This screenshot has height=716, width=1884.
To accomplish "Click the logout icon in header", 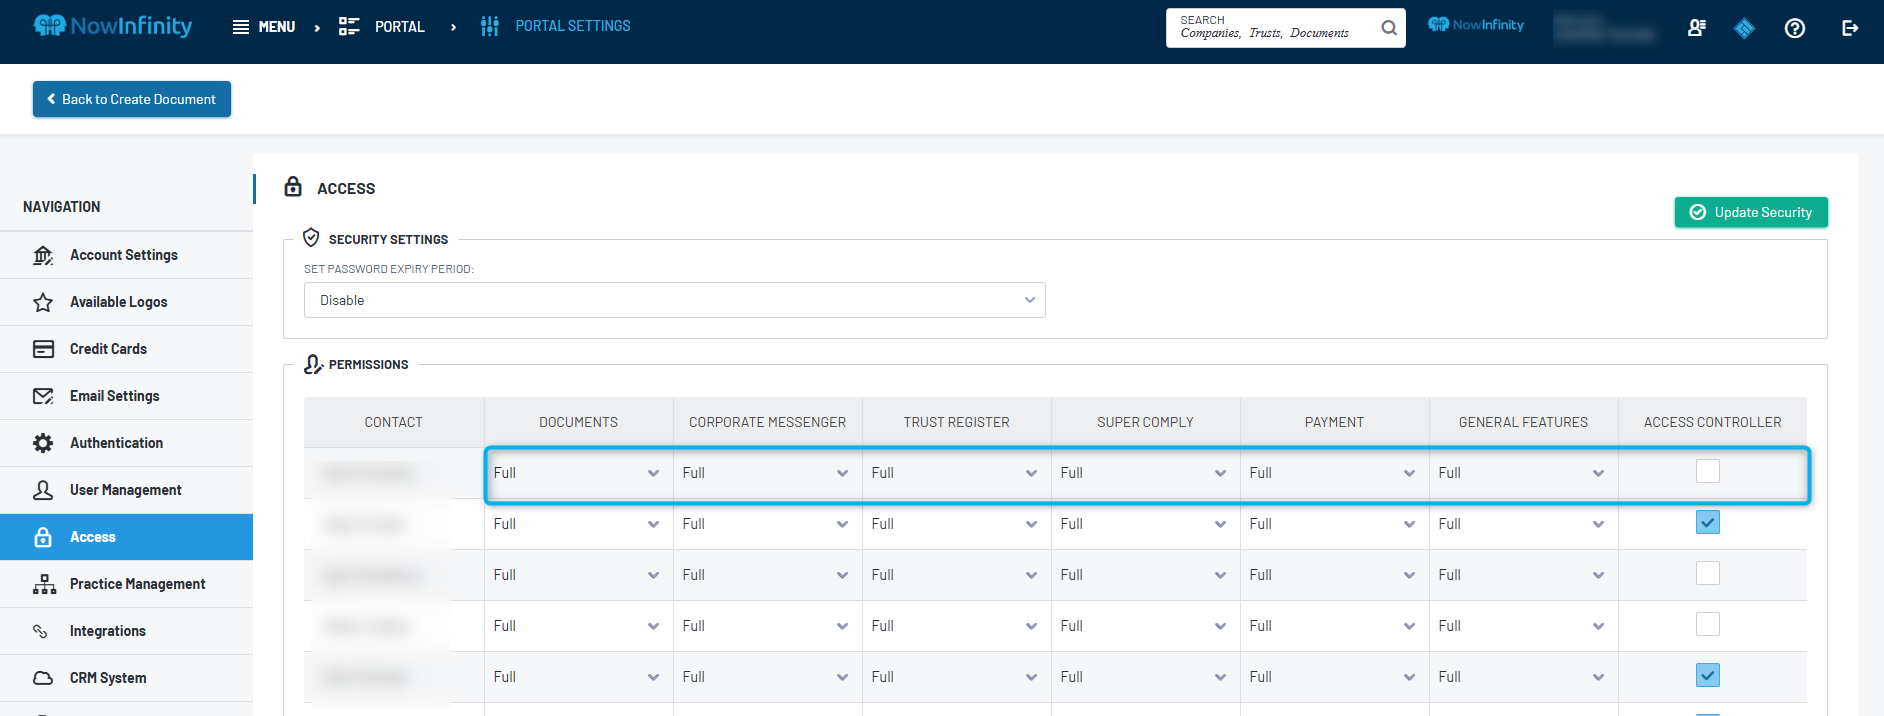I will coord(1850,28).
